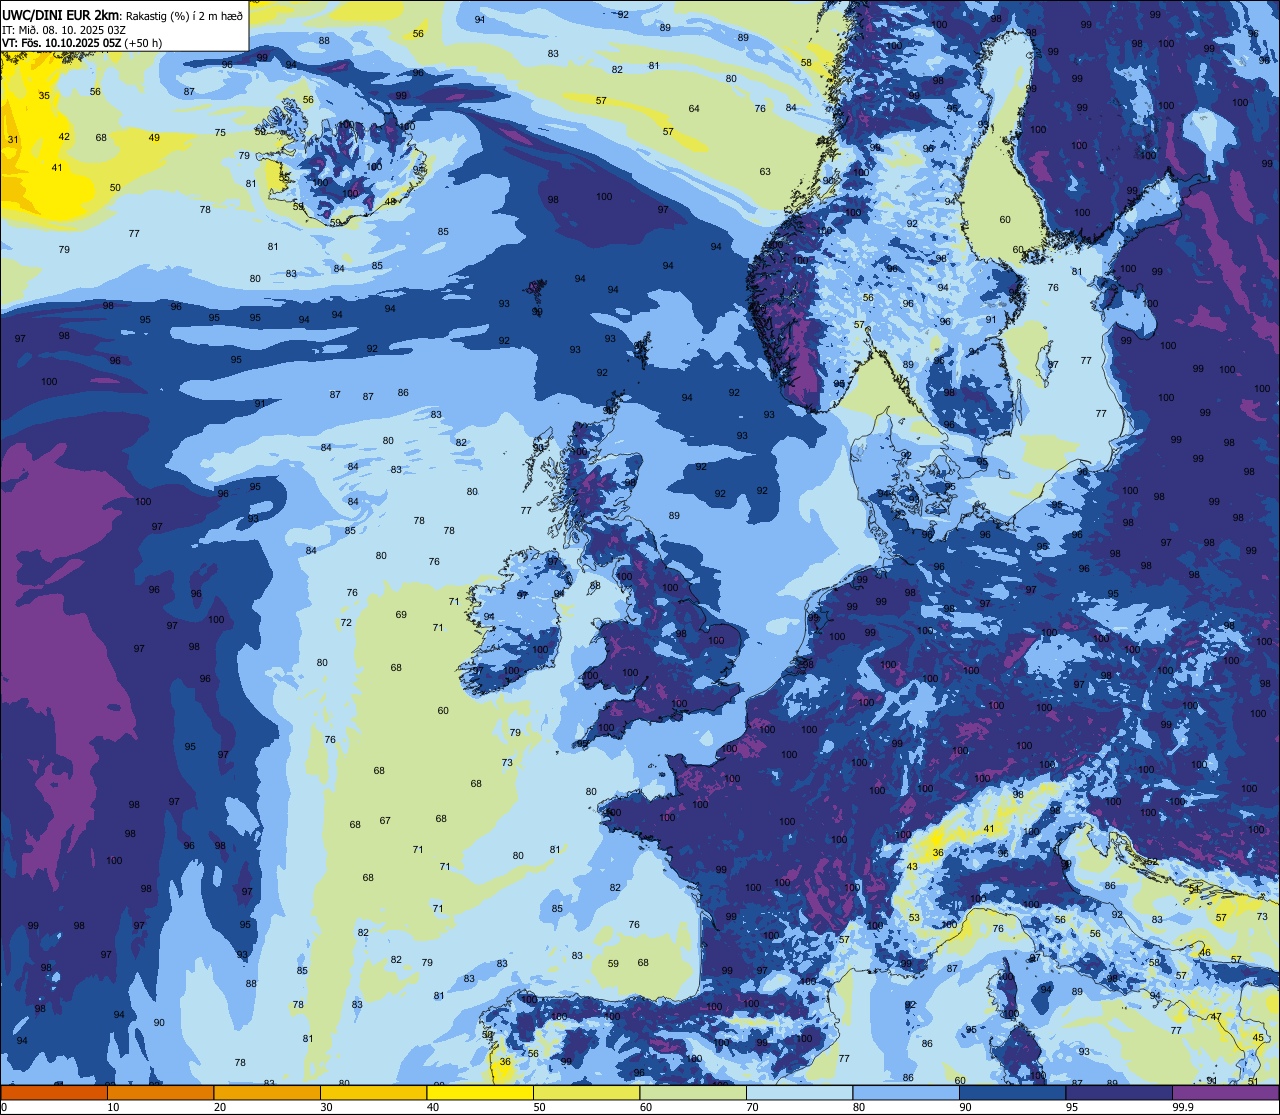This screenshot has height=1115, width=1280.
Task: Click the '31' humidity value on the map
Action: coord(13,140)
